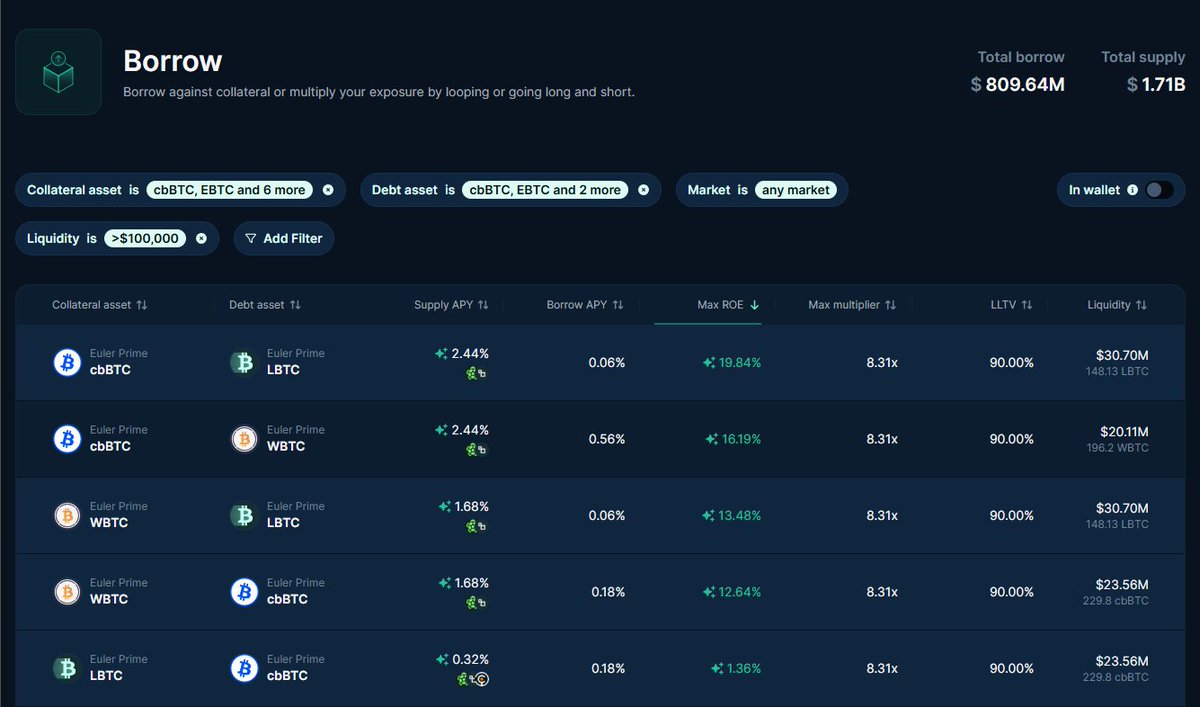The image size is (1200, 707).
Task: Click rewards icons under 1.68% in WBTC/LBTC row
Action: pos(477,526)
